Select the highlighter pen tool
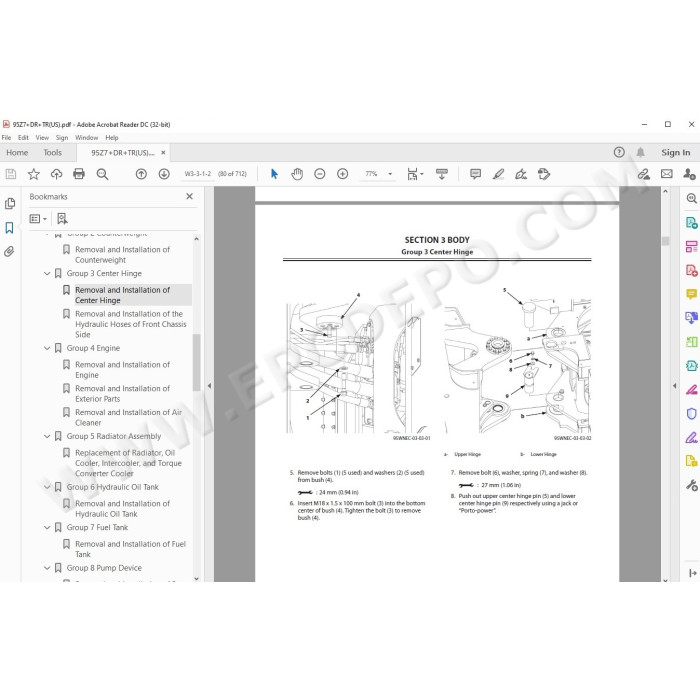 [498, 174]
